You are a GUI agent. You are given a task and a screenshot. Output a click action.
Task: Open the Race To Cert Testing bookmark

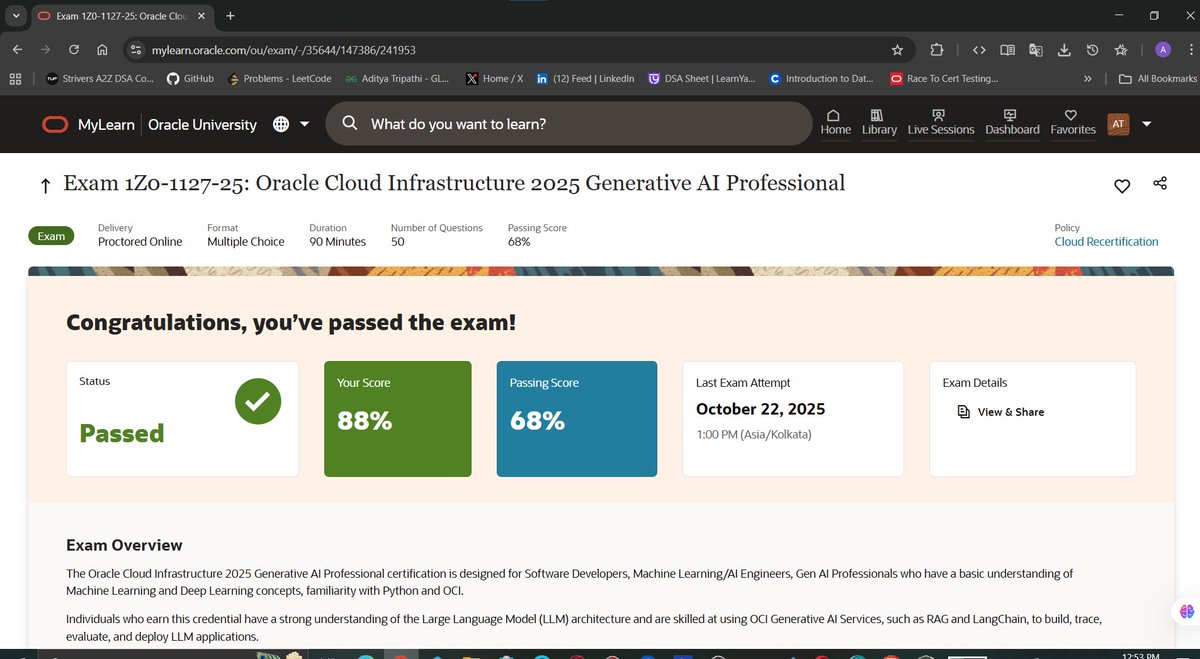pyautogui.click(x=943, y=79)
